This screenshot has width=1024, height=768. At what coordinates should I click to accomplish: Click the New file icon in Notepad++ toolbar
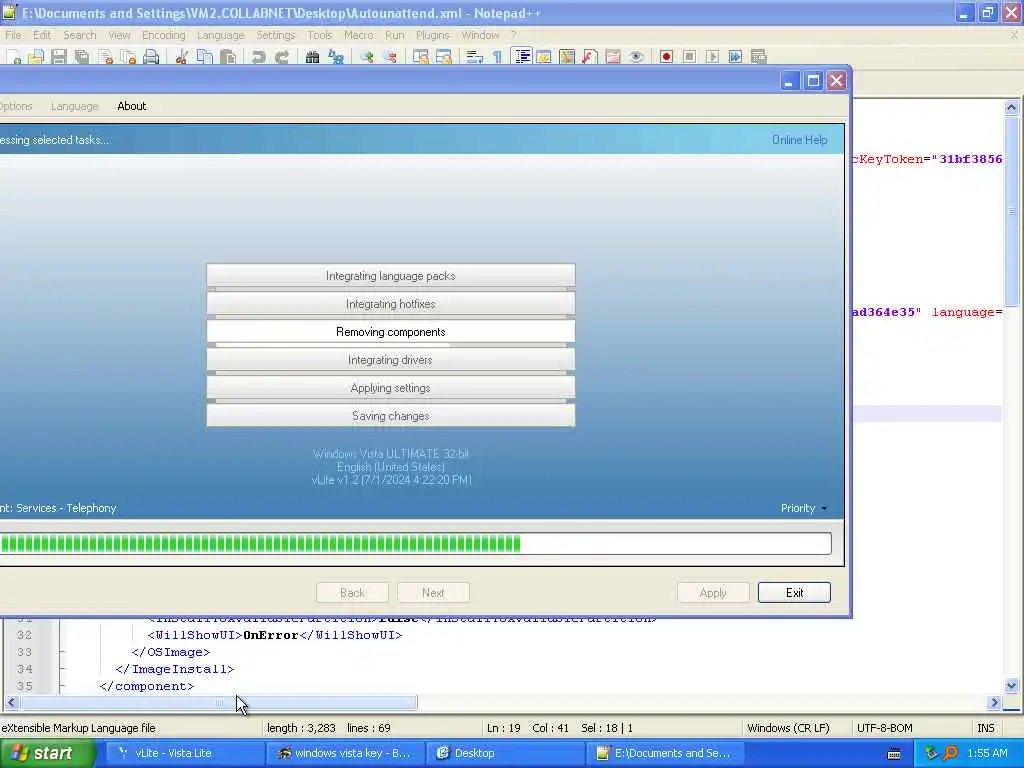(x=13, y=57)
